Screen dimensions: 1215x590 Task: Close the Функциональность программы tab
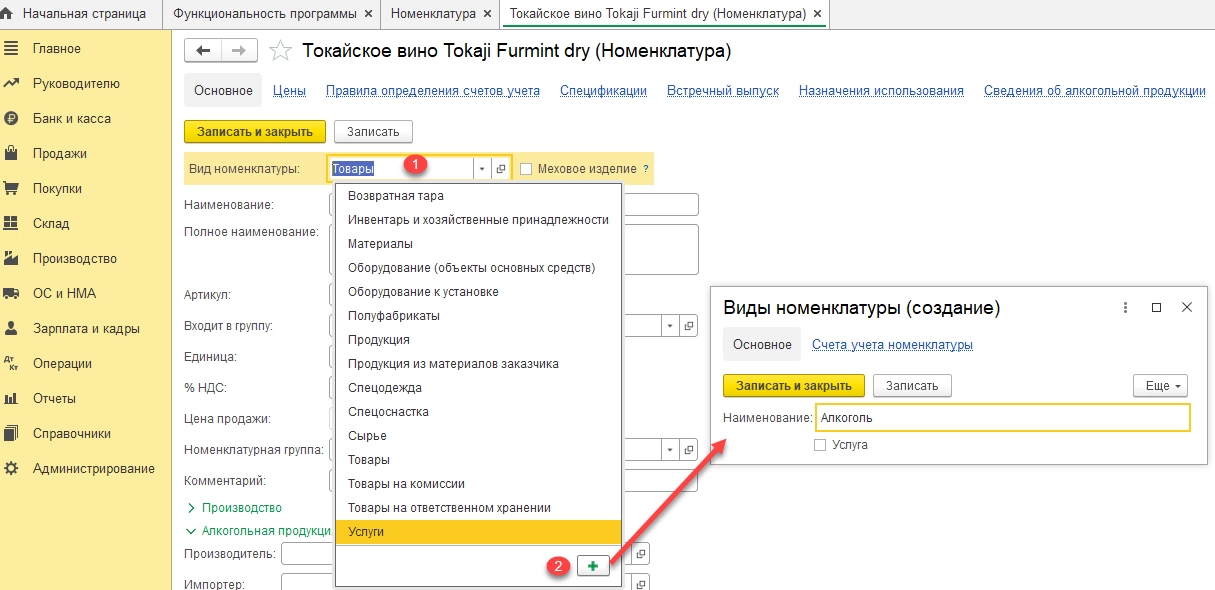[368, 14]
